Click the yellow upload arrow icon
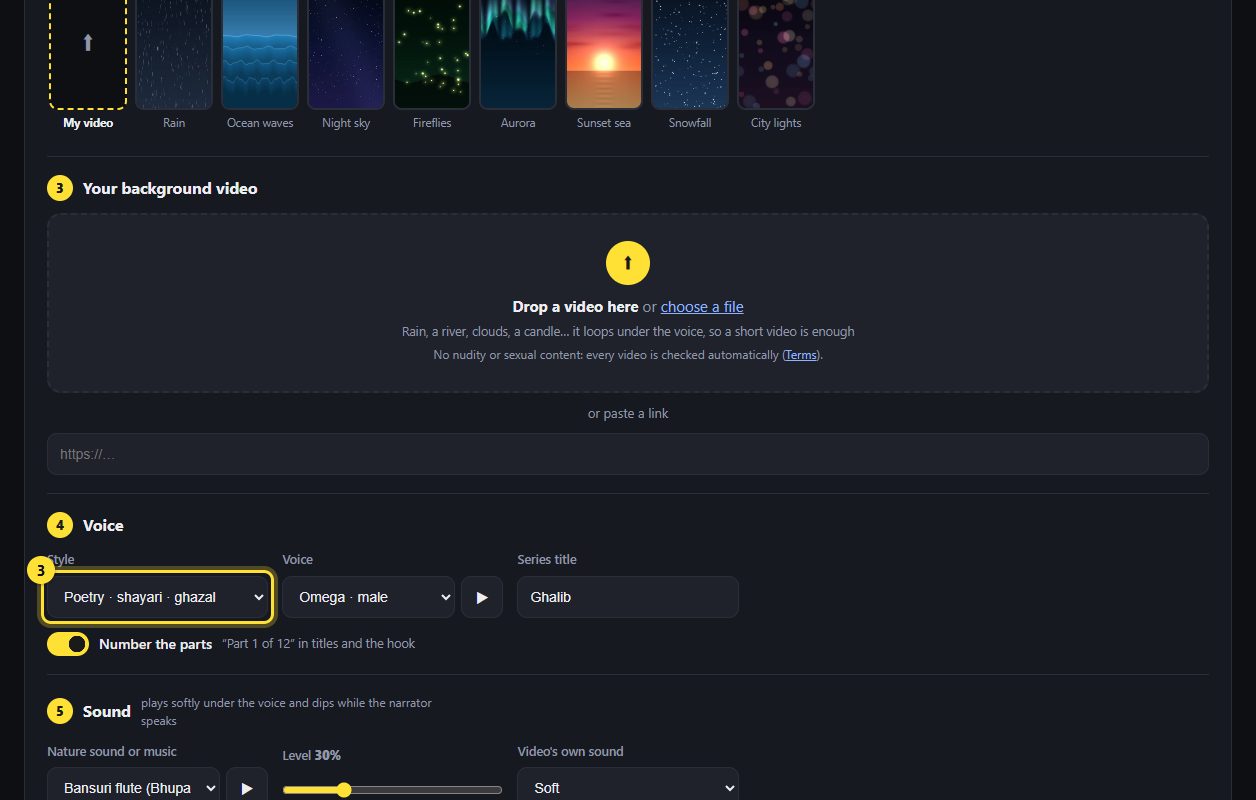The height and width of the screenshot is (800, 1256). tap(628, 263)
